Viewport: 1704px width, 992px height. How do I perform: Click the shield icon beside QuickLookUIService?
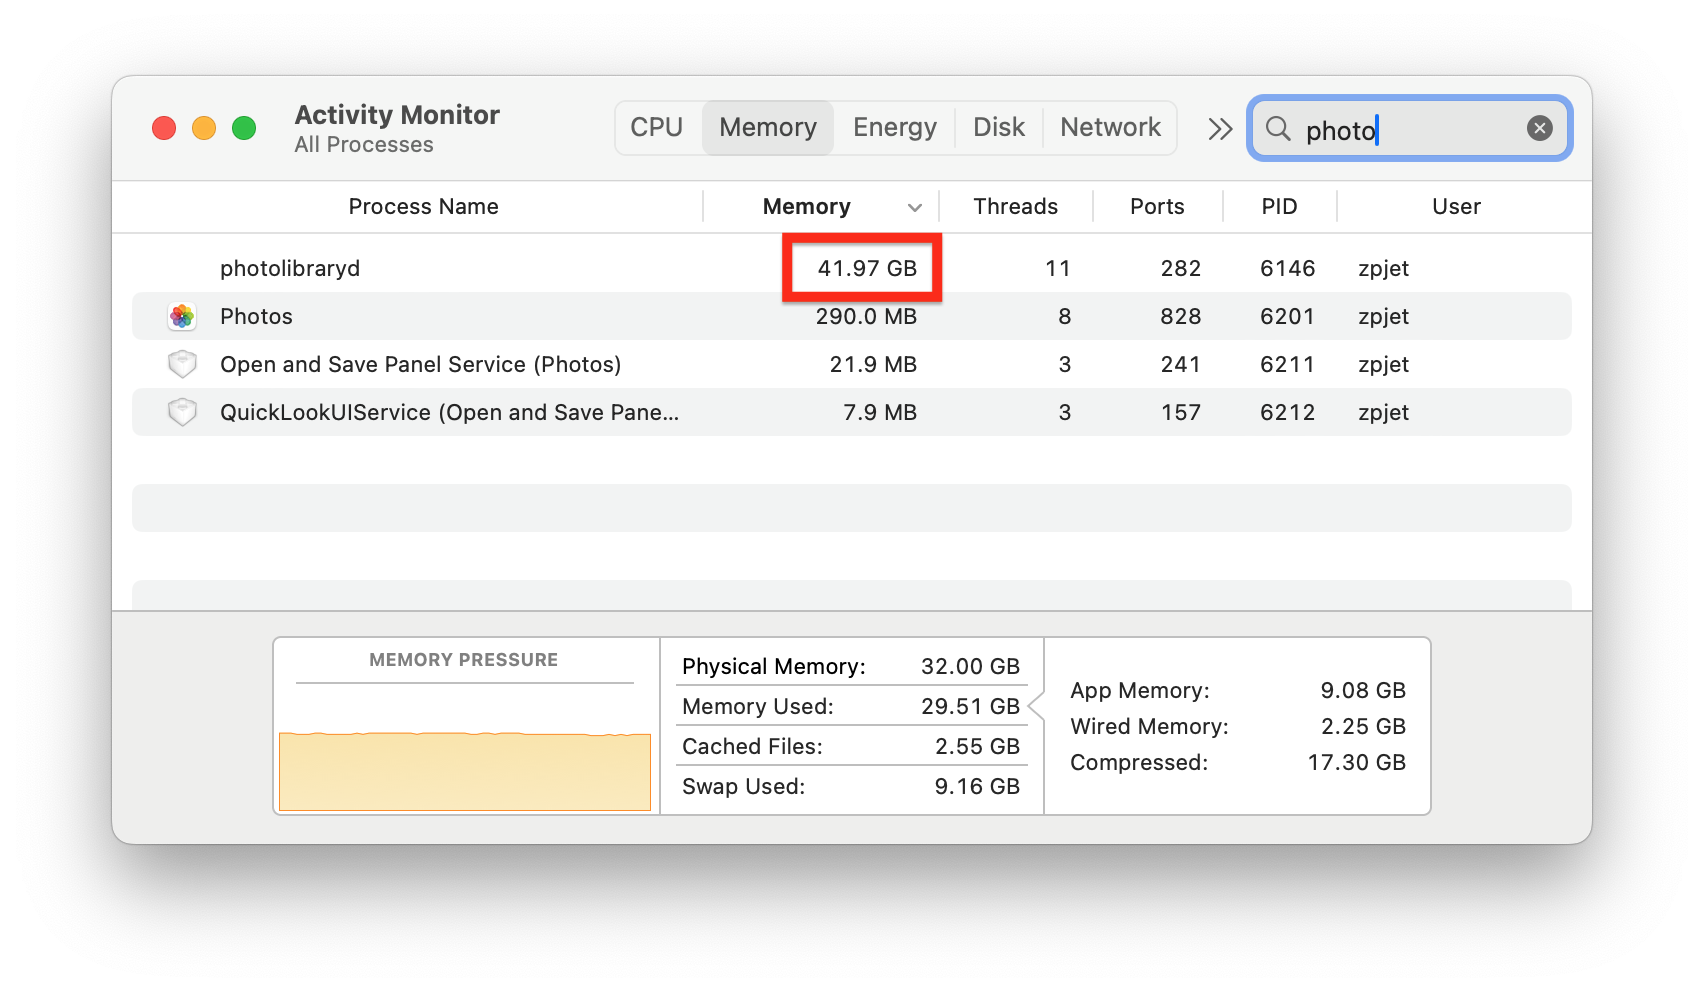[182, 412]
